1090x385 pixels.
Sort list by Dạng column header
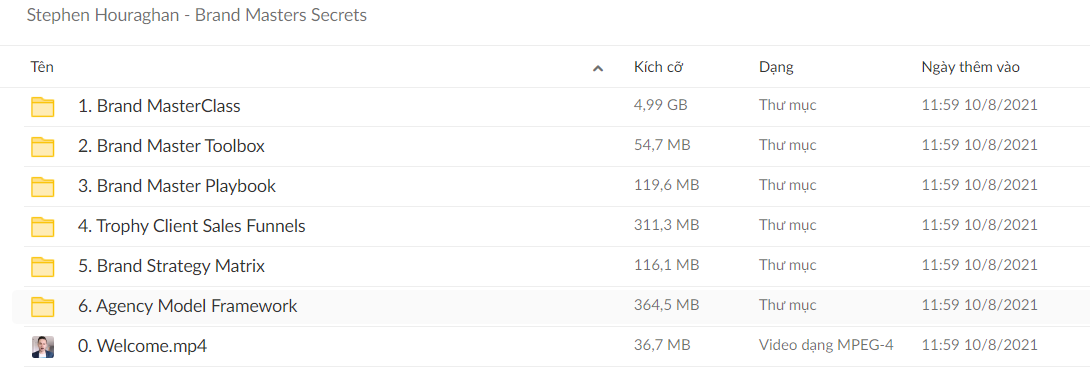776,68
